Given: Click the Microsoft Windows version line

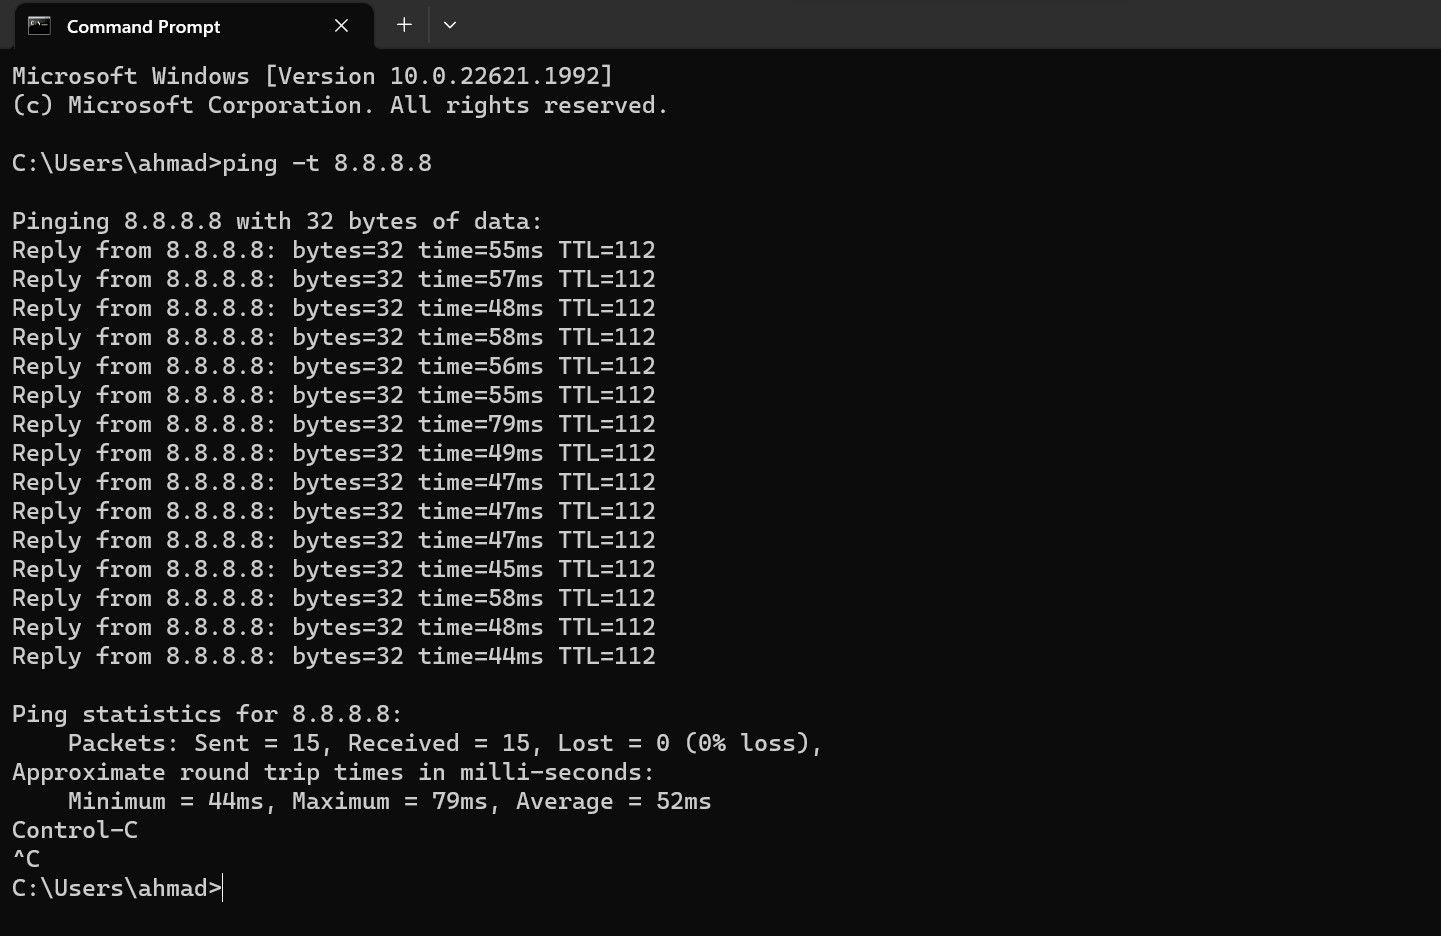Looking at the screenshot, I should point(310,75).
